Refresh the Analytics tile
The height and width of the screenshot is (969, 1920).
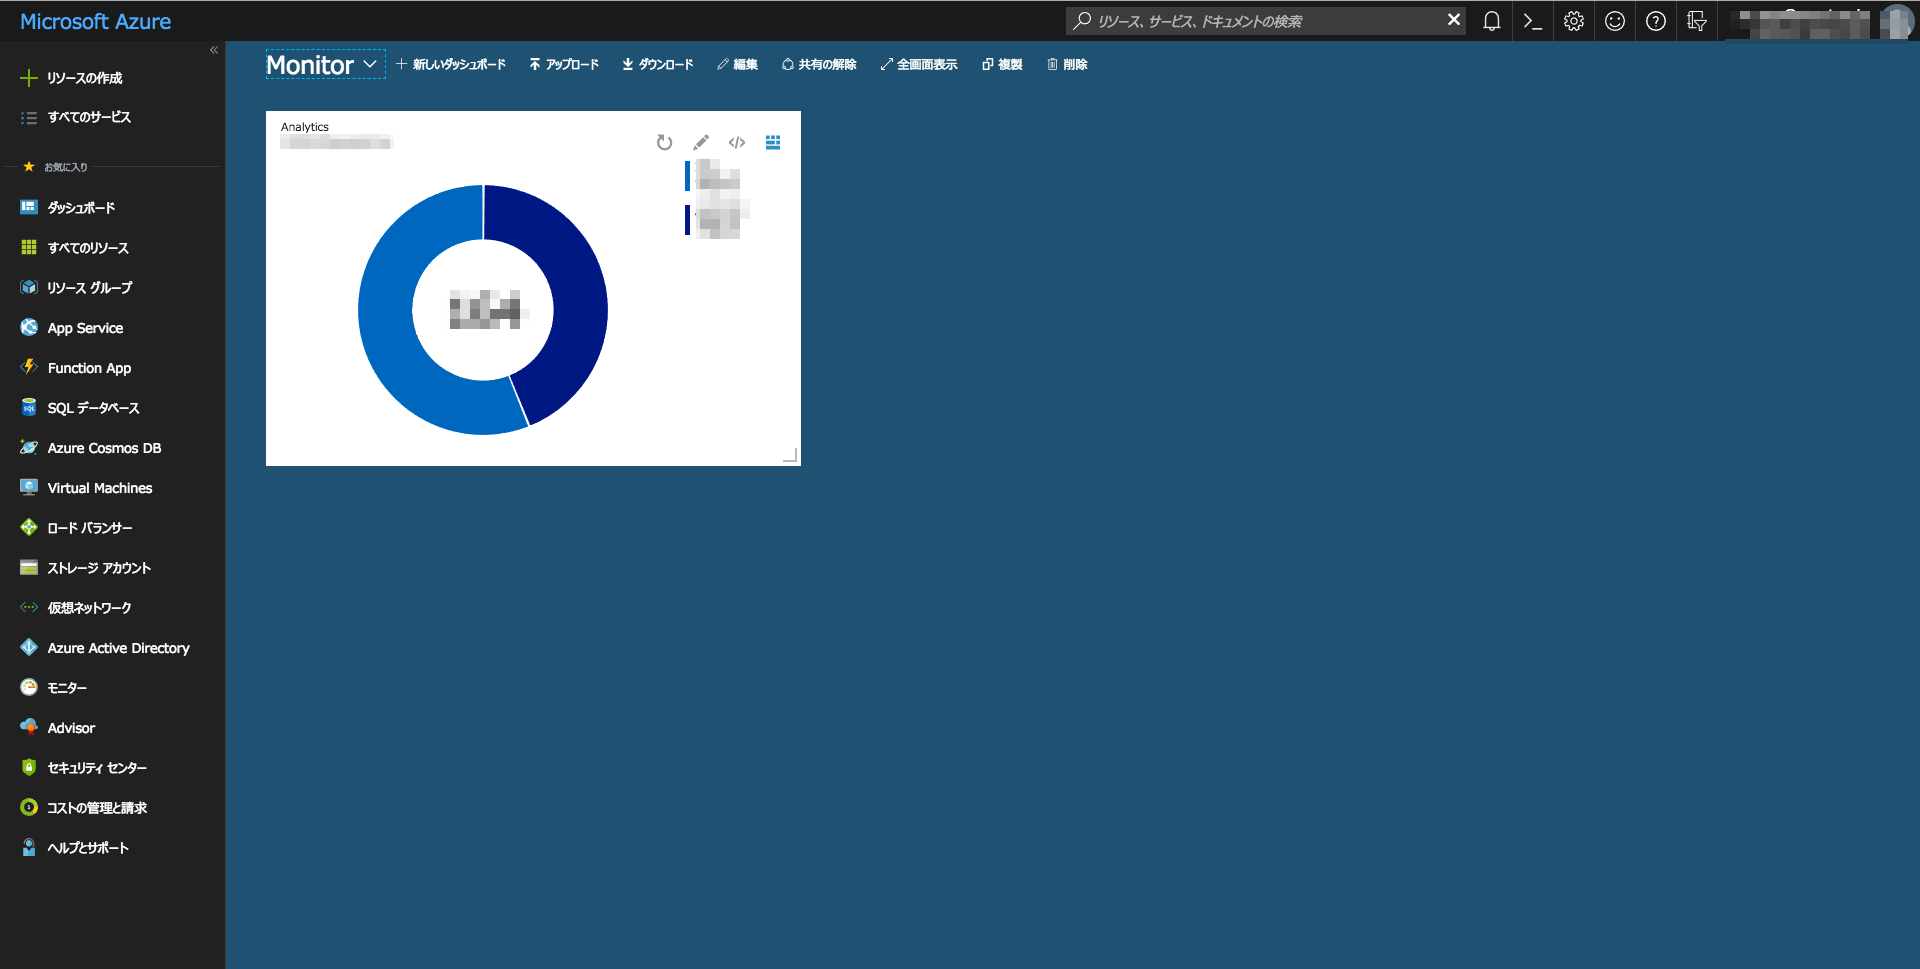664,142
